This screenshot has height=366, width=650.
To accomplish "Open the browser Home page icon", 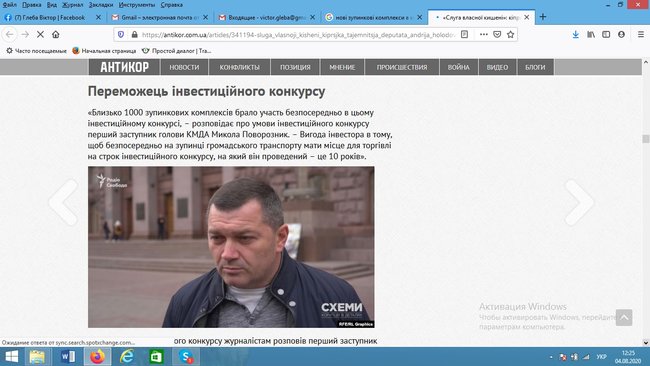I will coord(56,34).
